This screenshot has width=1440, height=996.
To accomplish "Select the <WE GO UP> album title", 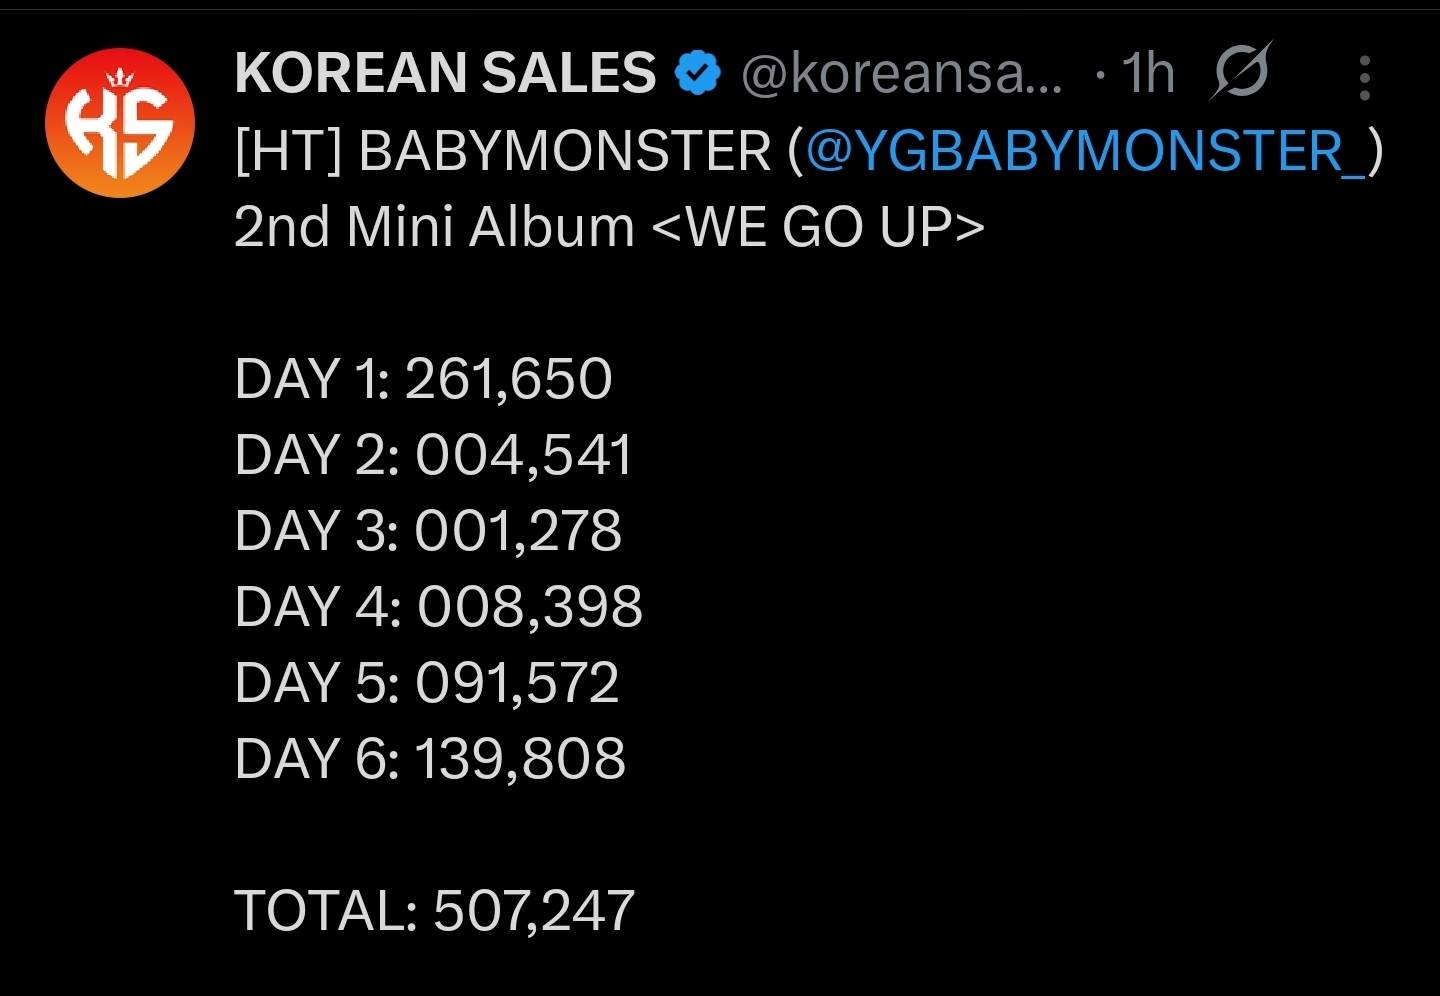I will point(818,227).
